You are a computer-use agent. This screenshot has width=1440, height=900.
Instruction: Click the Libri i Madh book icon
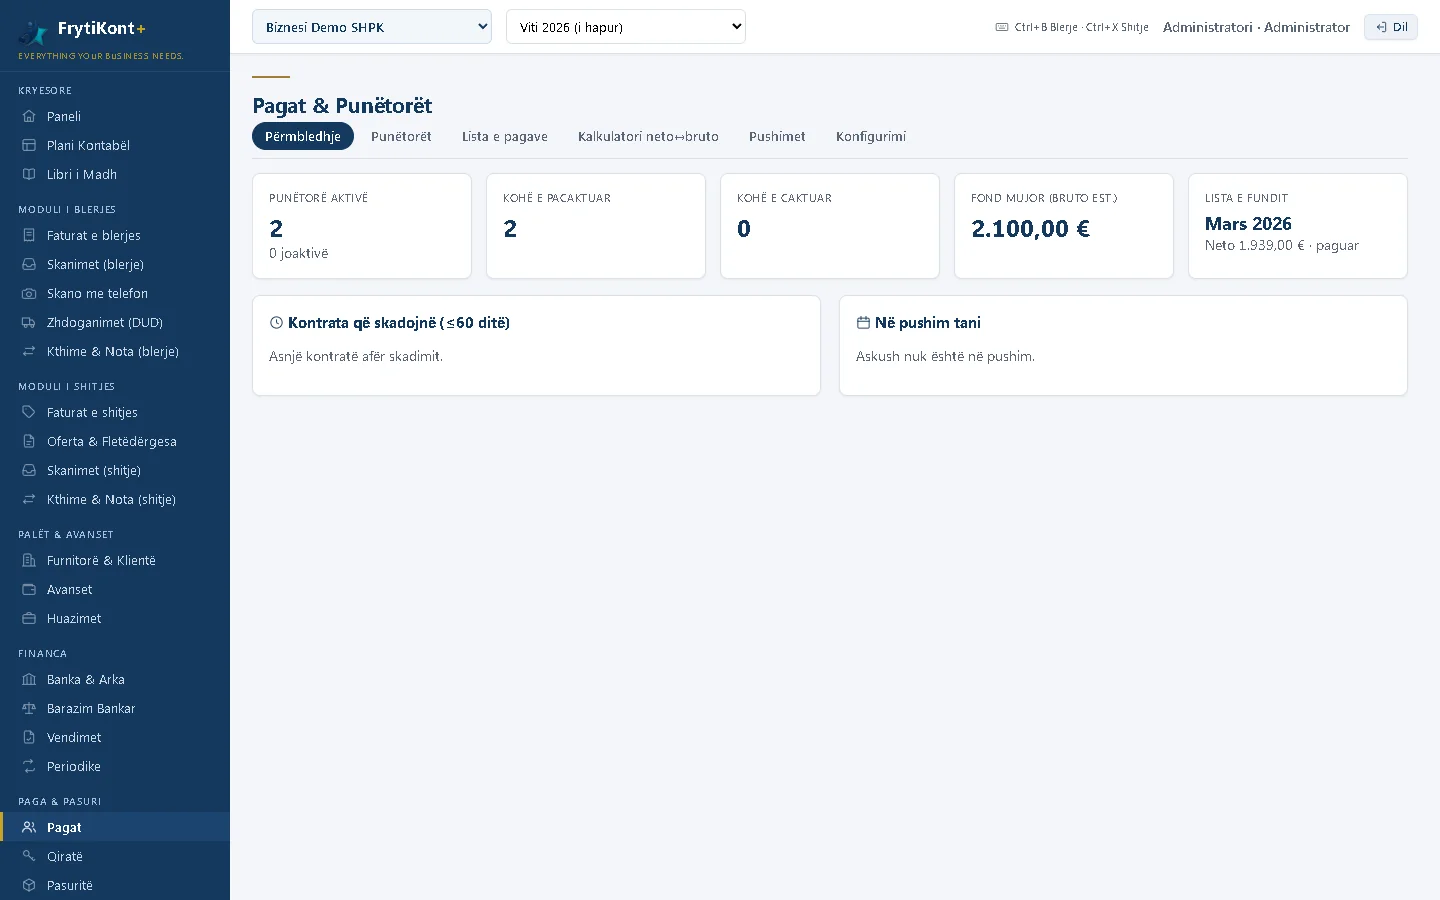(29, 174)
